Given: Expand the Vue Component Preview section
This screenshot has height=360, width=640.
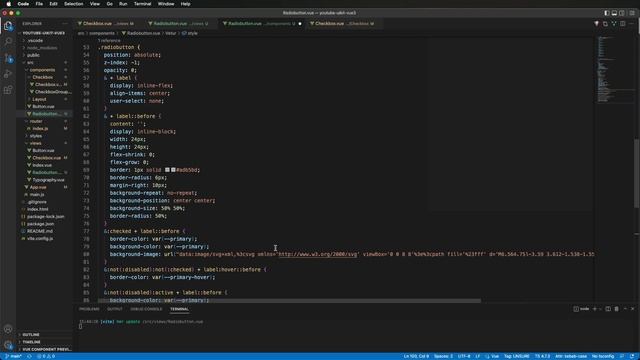Looking at the screenshot, I should tap(46, 349).
